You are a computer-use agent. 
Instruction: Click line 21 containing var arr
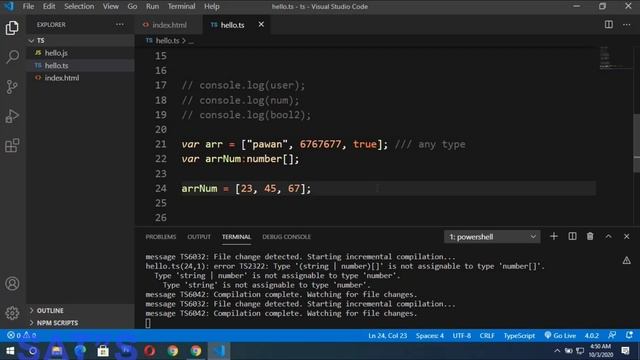323,144
